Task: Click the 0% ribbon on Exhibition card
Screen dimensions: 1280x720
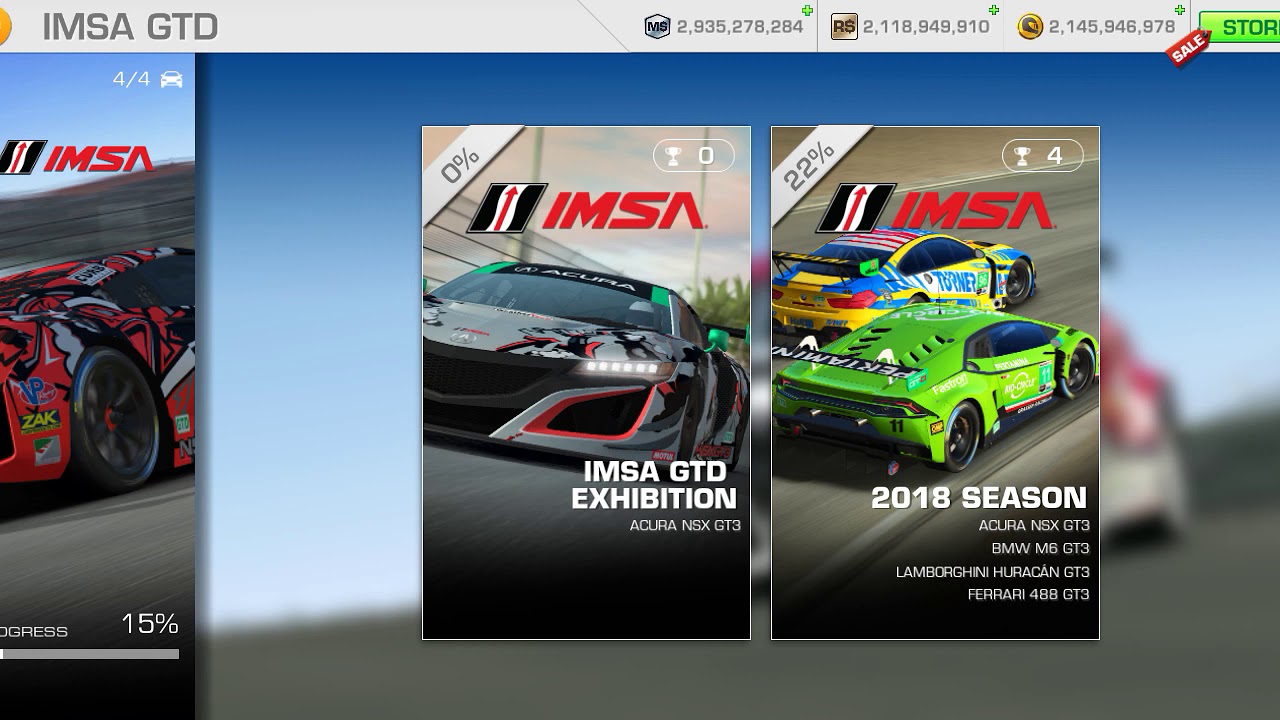Action: pos(461,164)
